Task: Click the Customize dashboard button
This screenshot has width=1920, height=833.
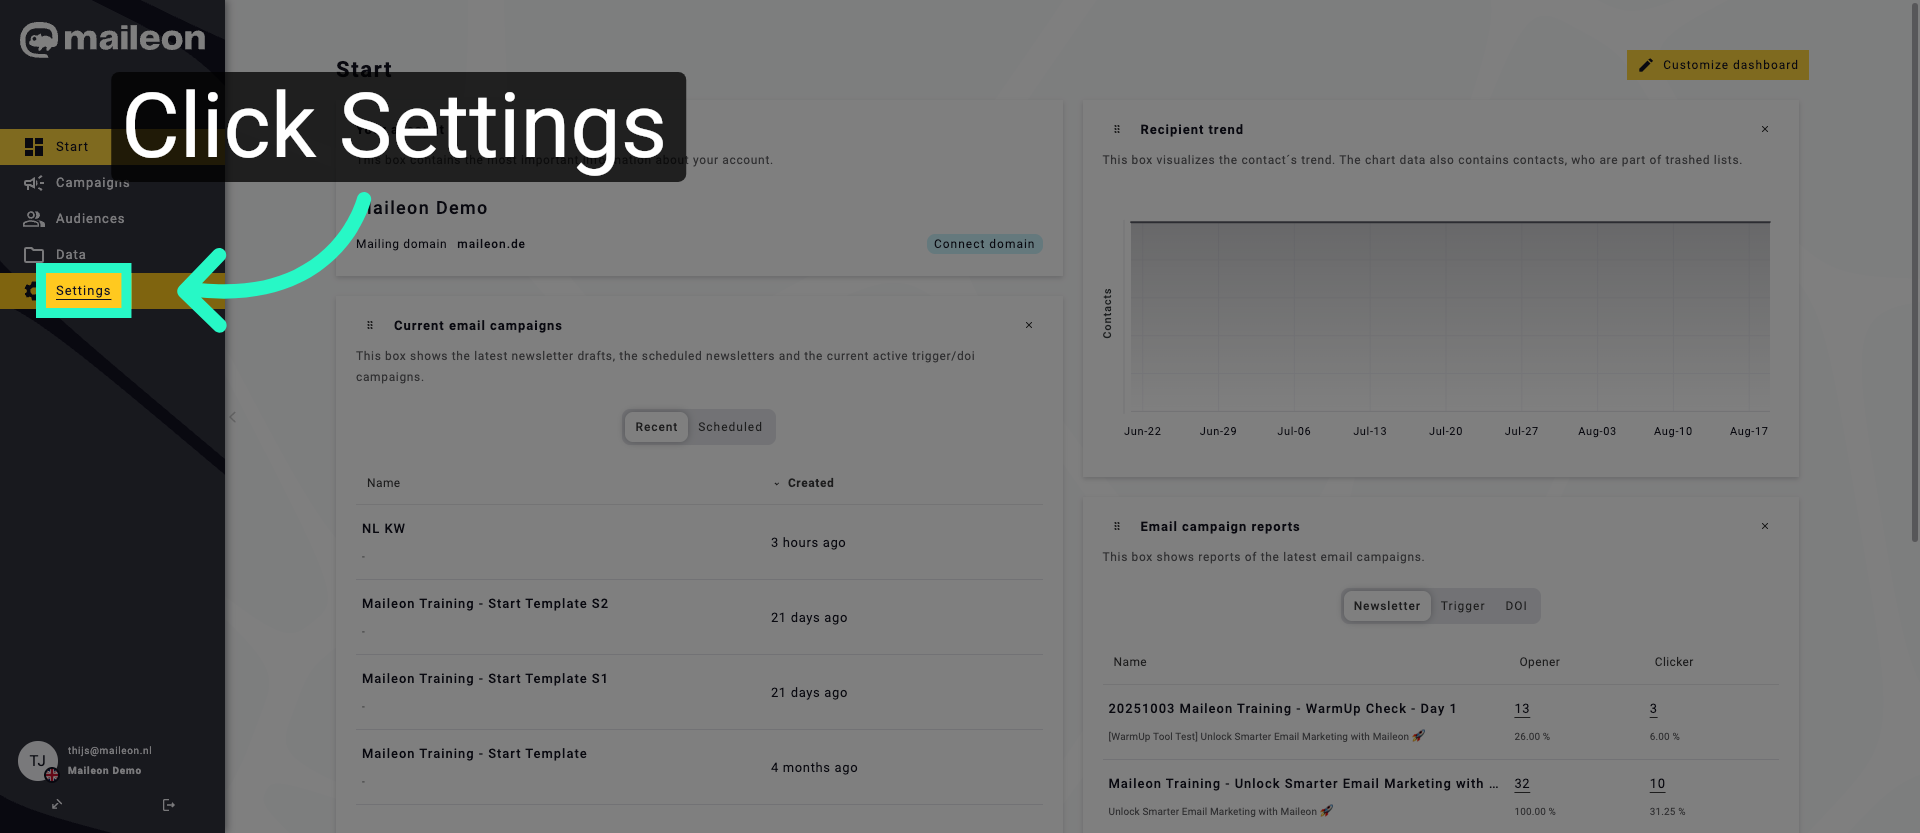Action: [1717, 65]
